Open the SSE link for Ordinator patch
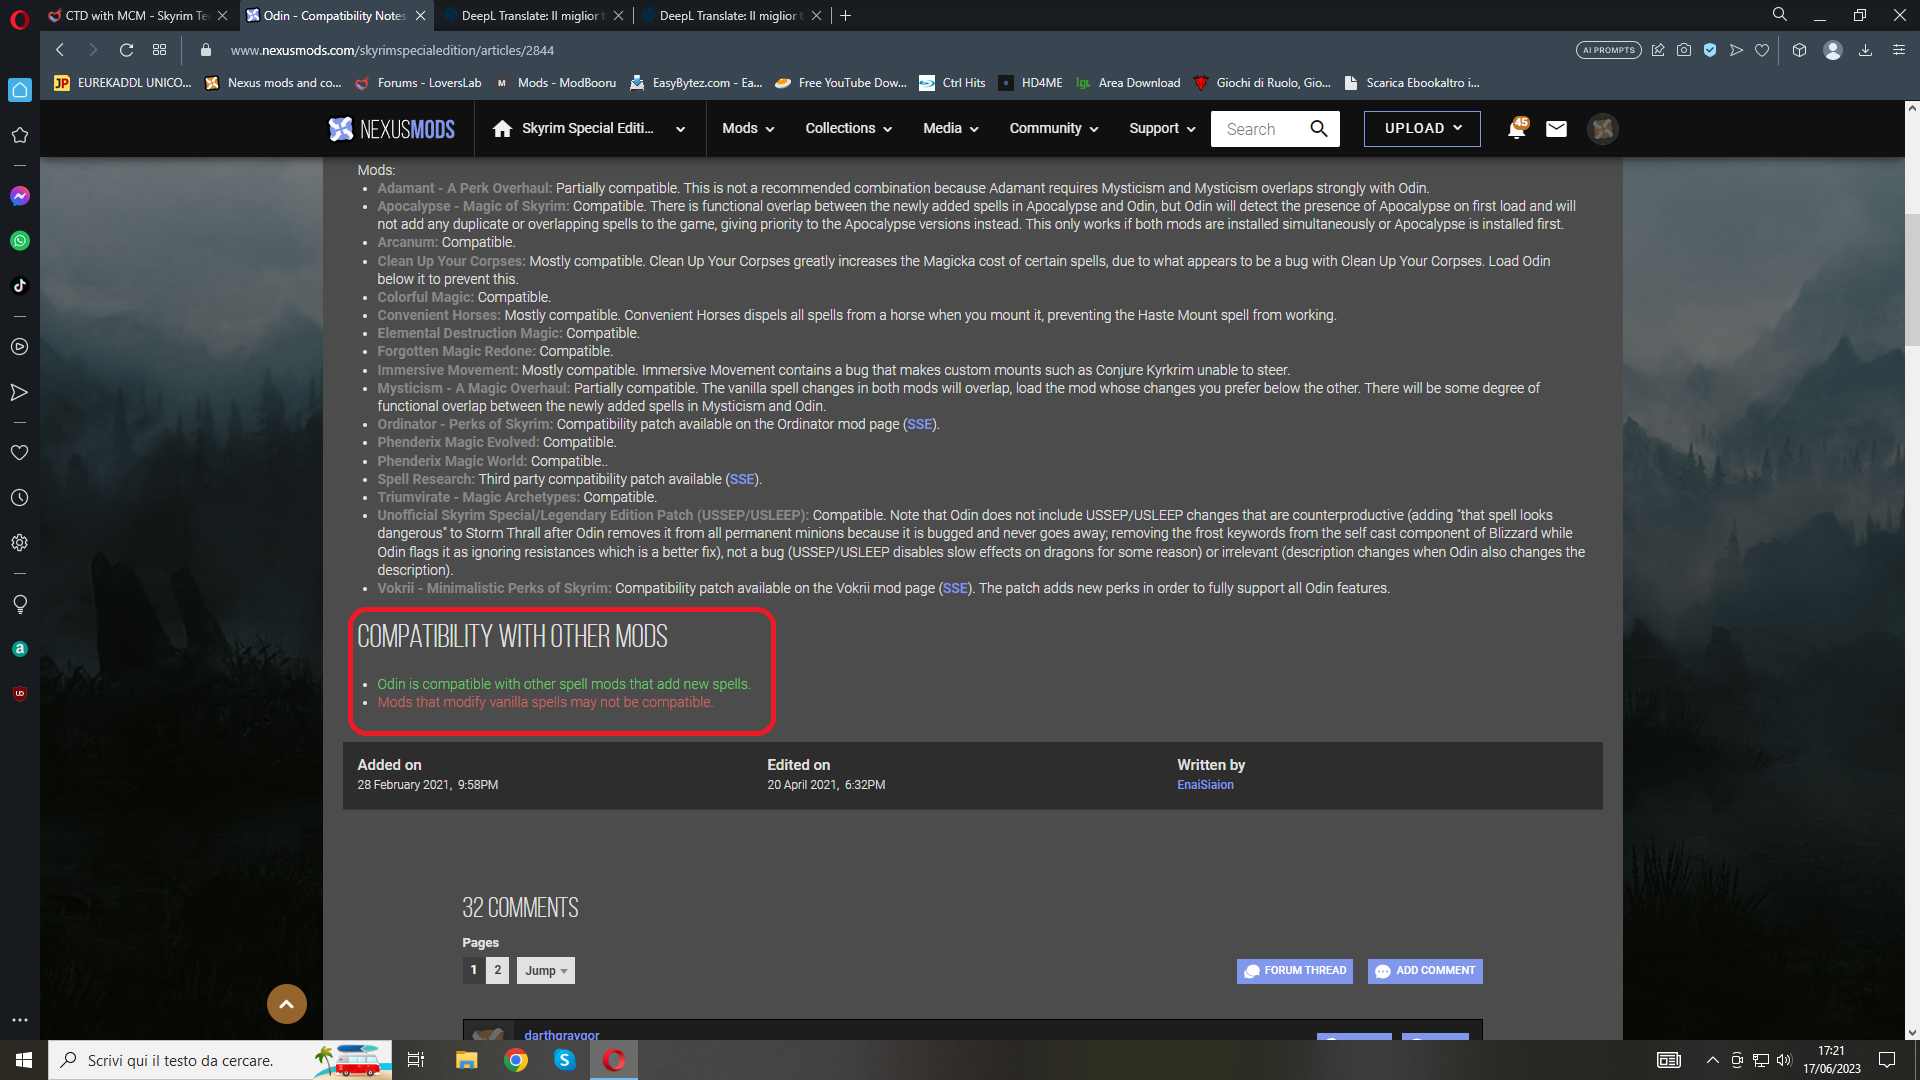 pyautogui.click(x=920, y=425)
